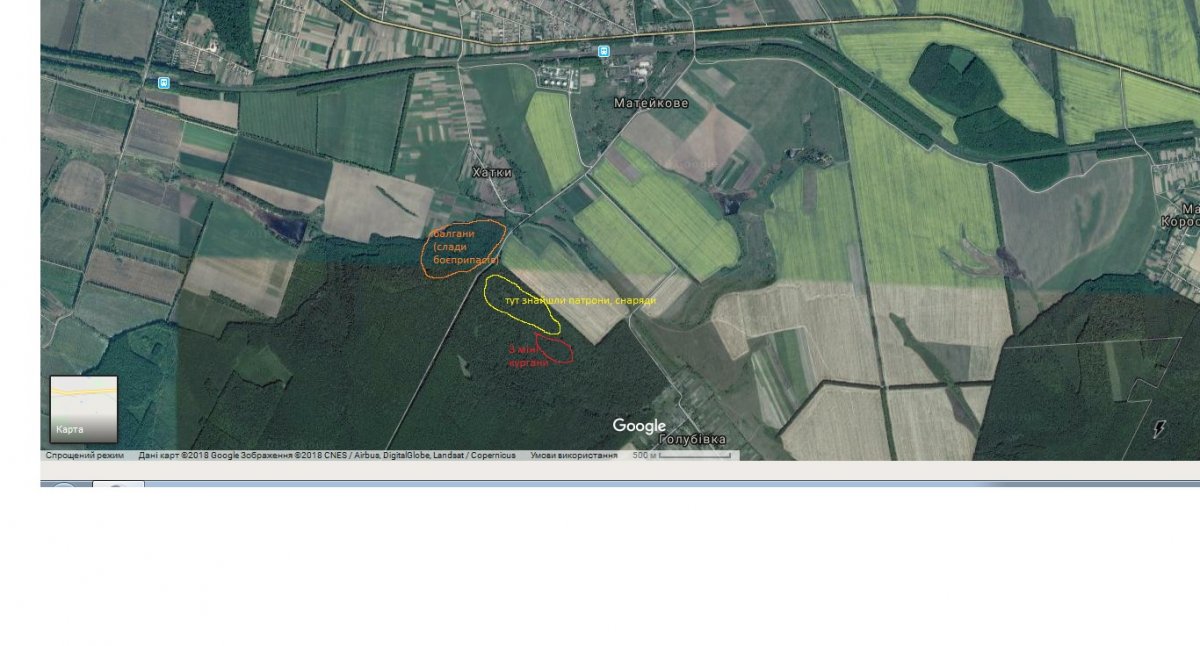Image resolution: width=1200 pixels, height=646 pixels.
Task: Click the train station icon above Матейкове
Action: click(603, 51)
